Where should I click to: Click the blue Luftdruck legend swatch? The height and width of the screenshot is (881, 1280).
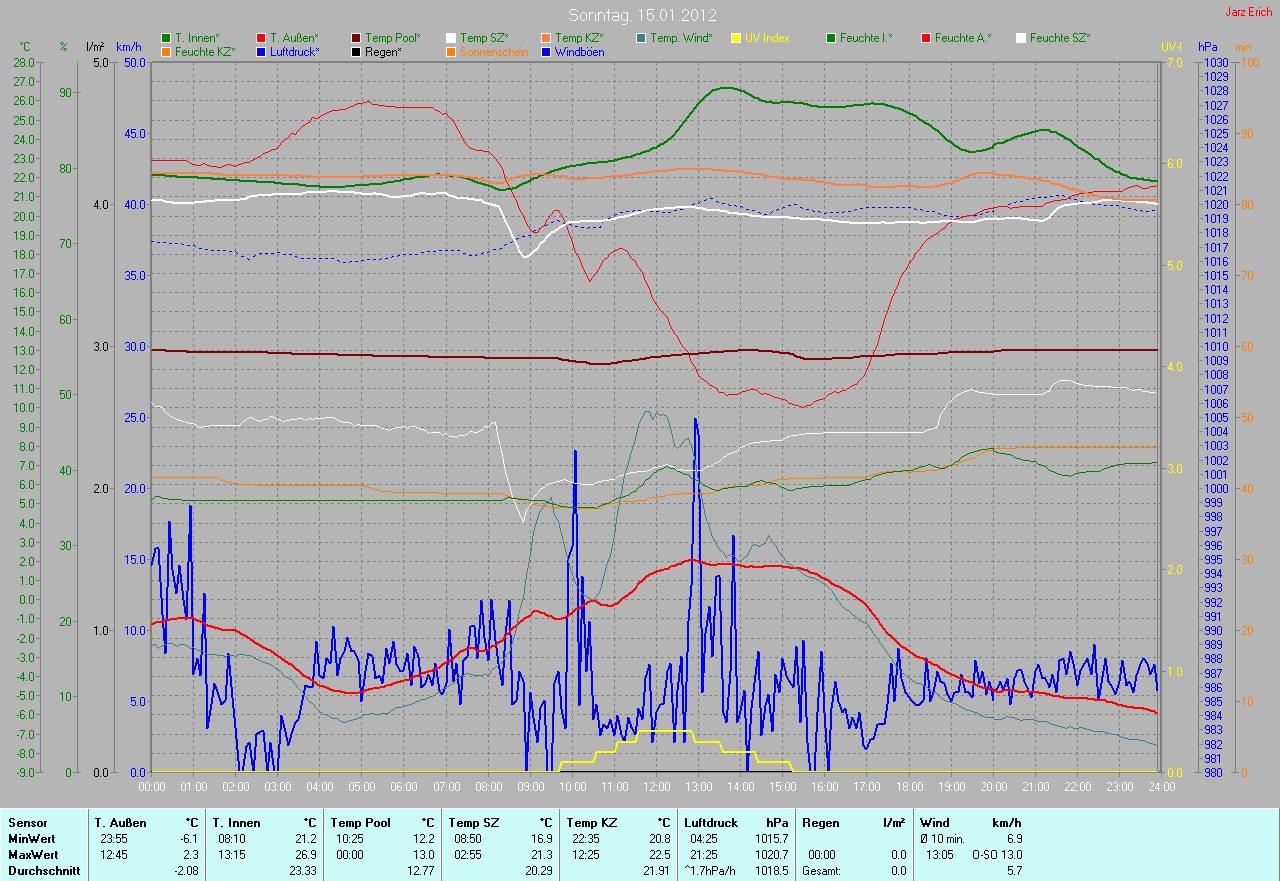click(x=261, y=51)
